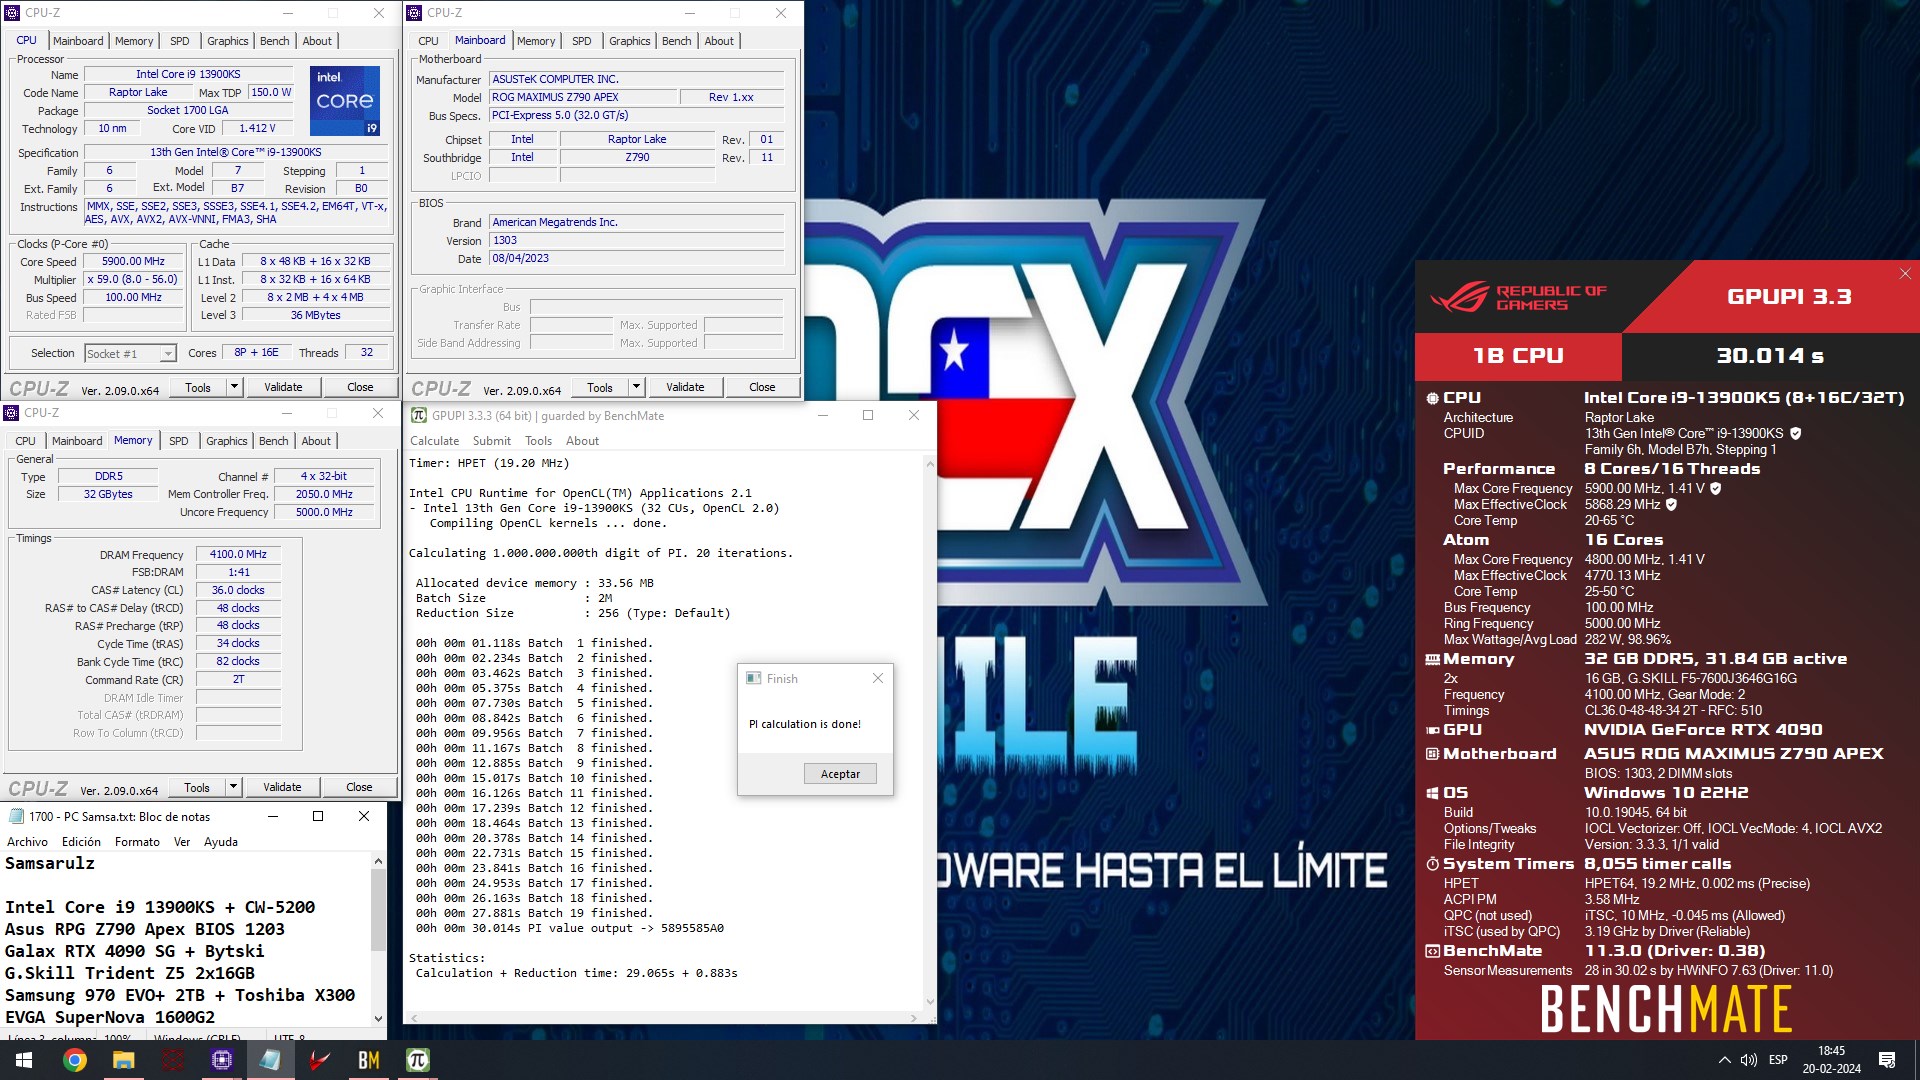Click the Intel Core i9 logo
Image resolution: width=1920 pixels, height=1080 pixels.
pyautogui.click(x=345, y=101)
